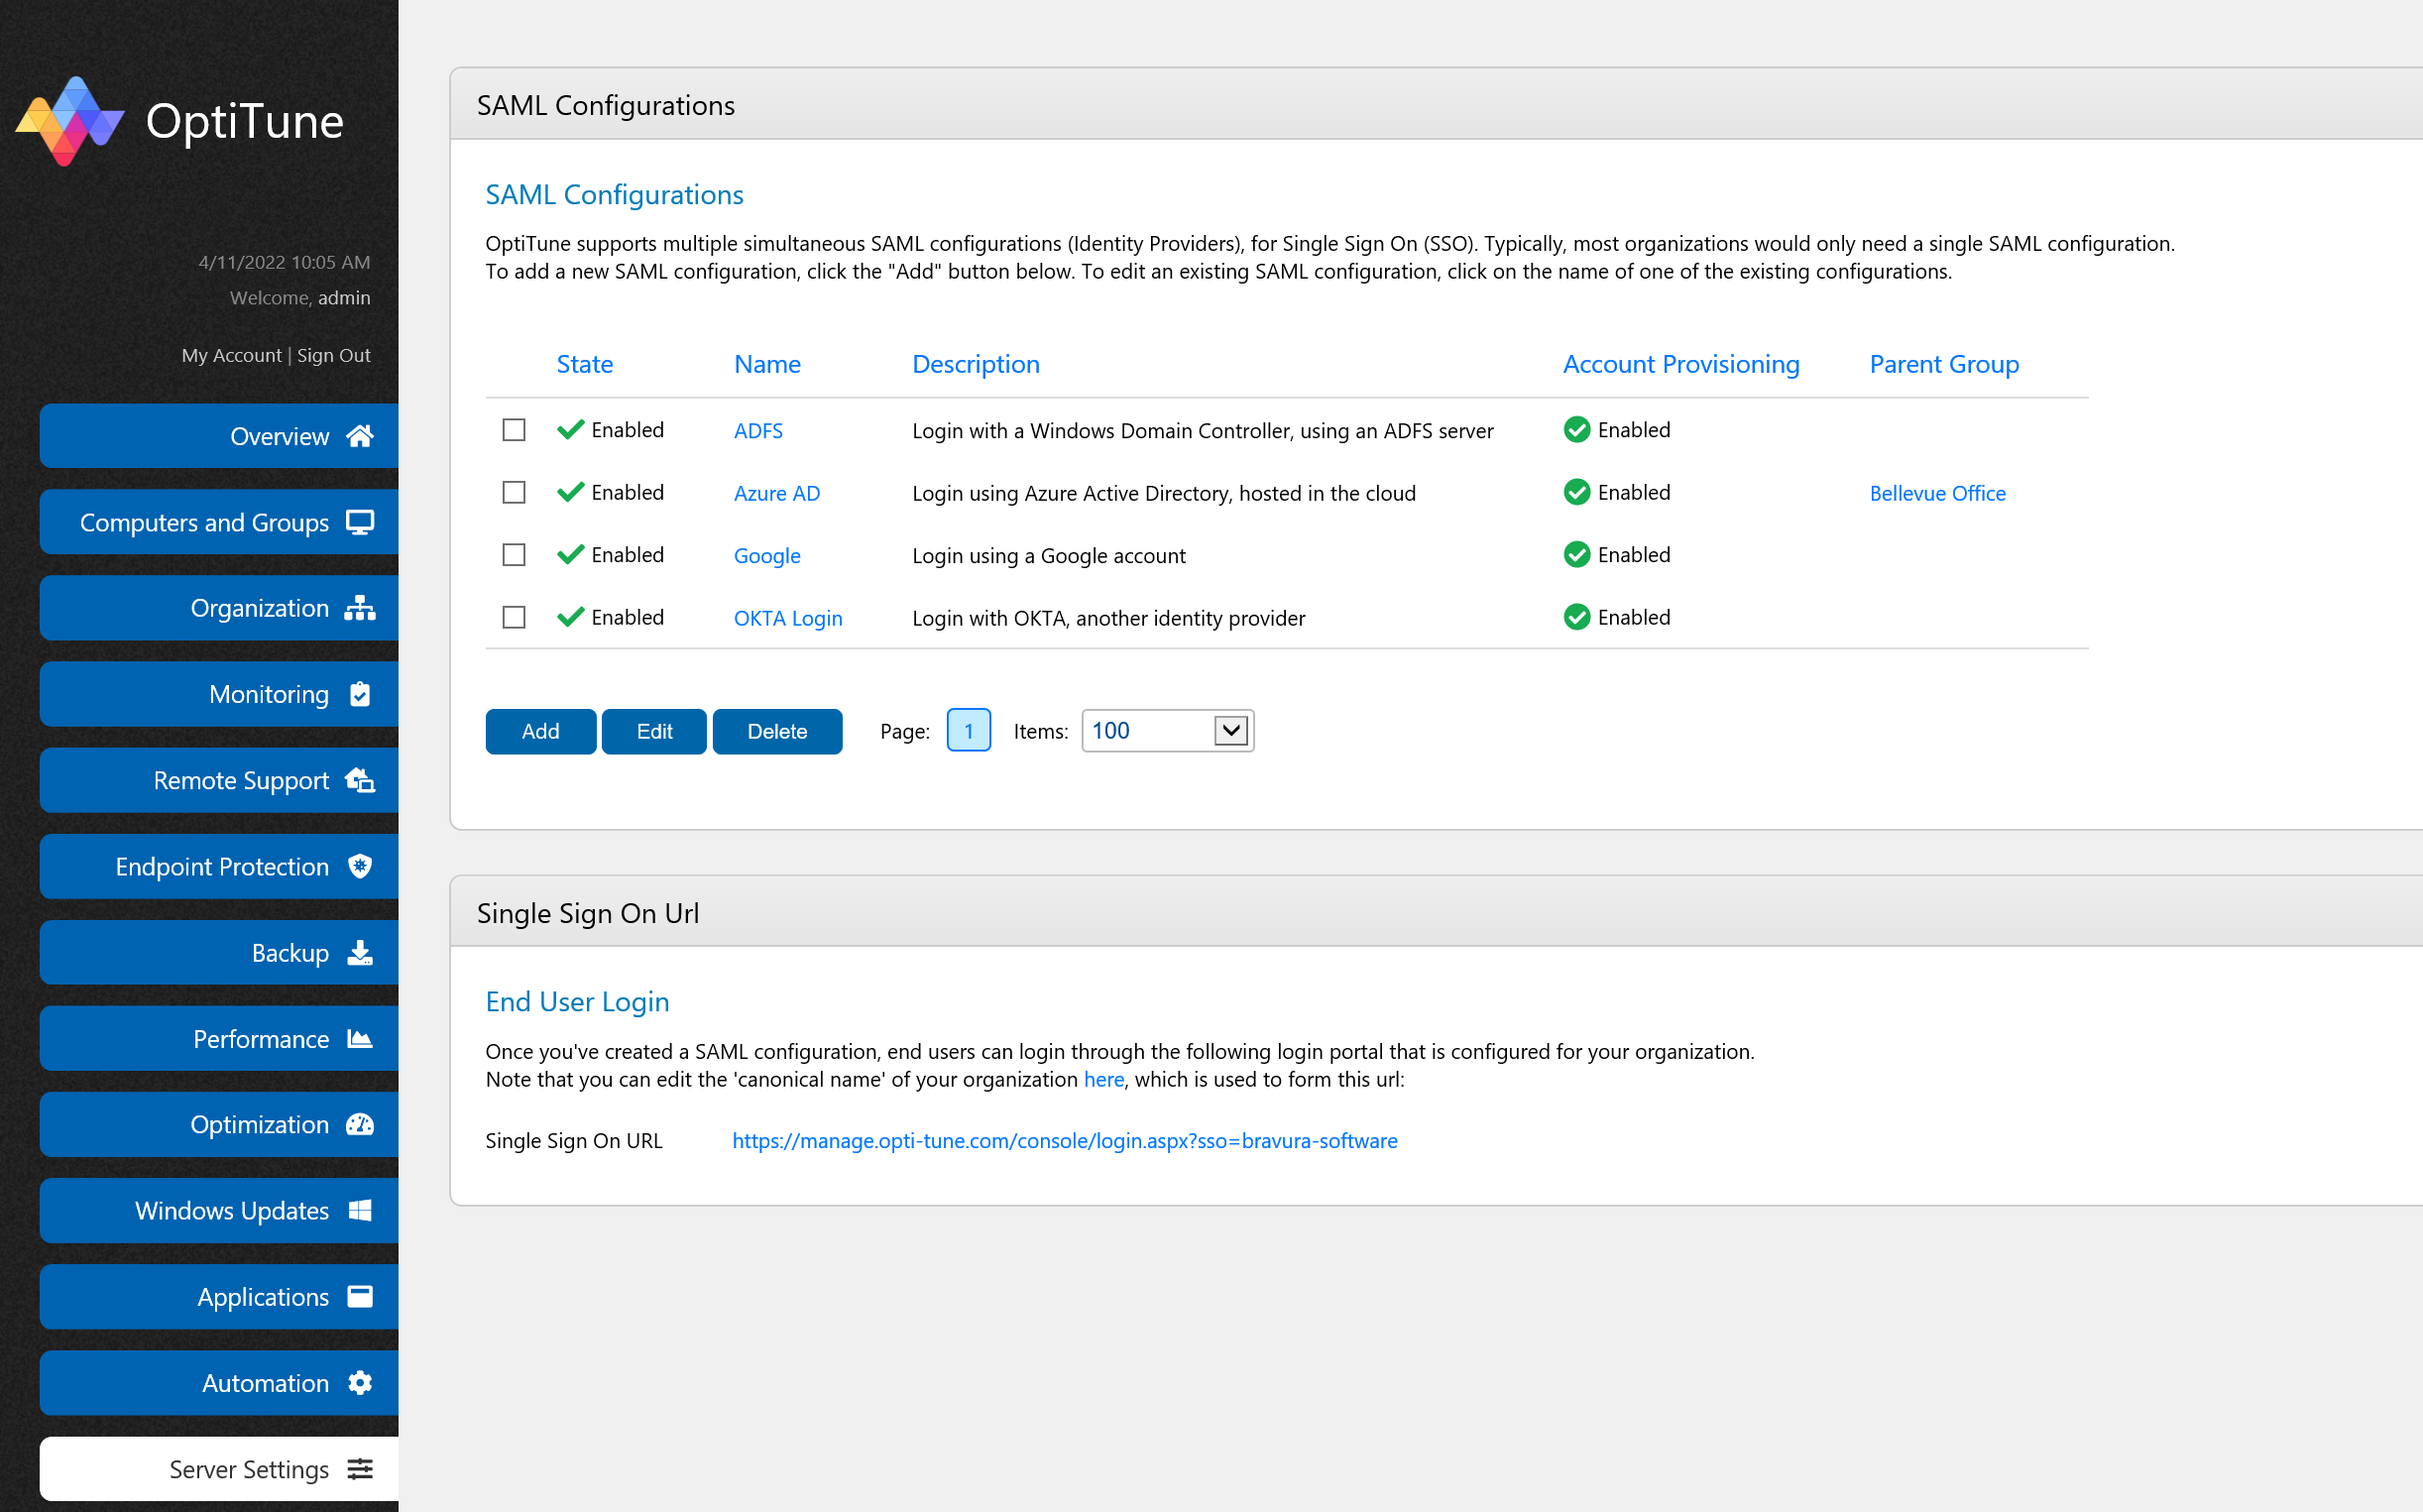
Task: Navigate to Monitoring
Action: pos(219,694)
